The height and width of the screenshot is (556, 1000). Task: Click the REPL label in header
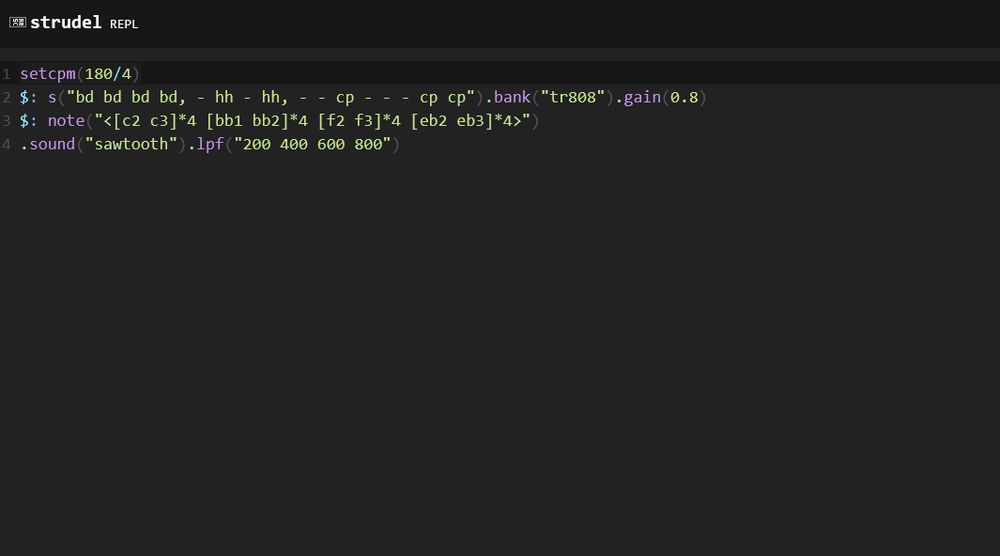coord(124,24)
